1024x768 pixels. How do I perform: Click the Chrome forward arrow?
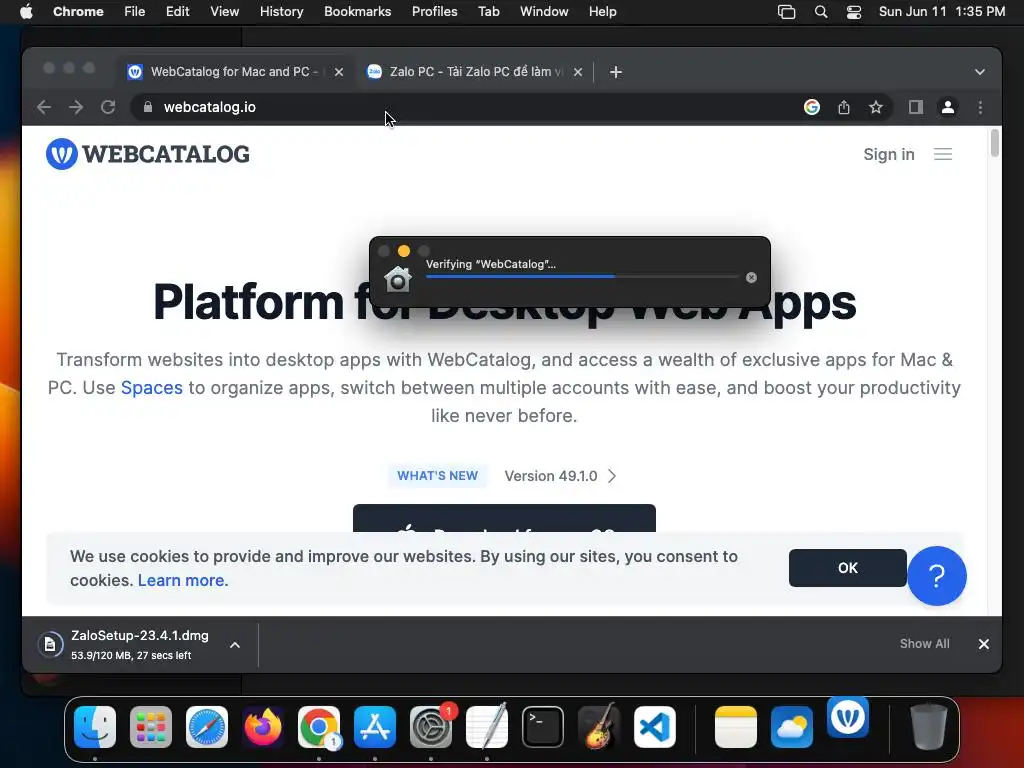(x=76, y=107)
